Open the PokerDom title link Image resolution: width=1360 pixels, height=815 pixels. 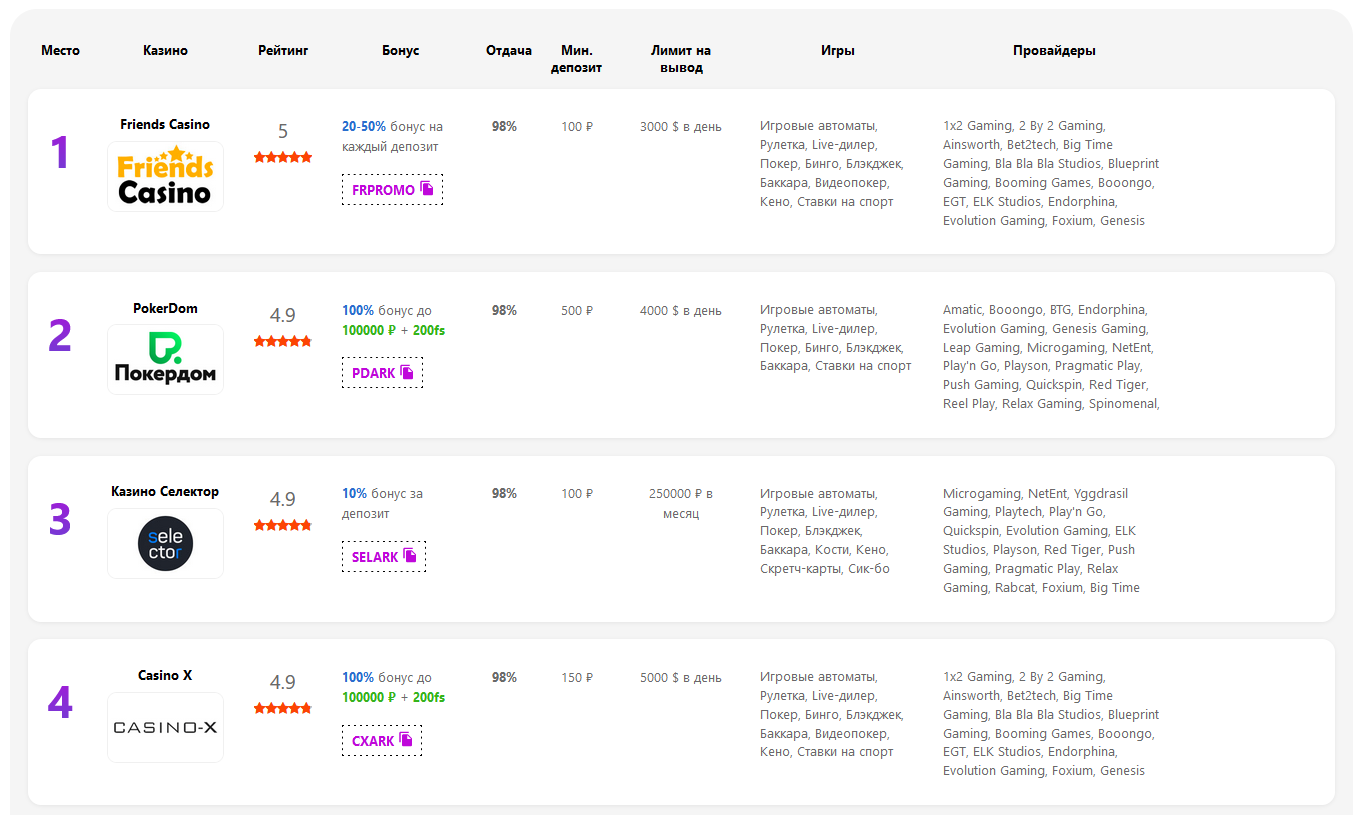coord(165,308)
